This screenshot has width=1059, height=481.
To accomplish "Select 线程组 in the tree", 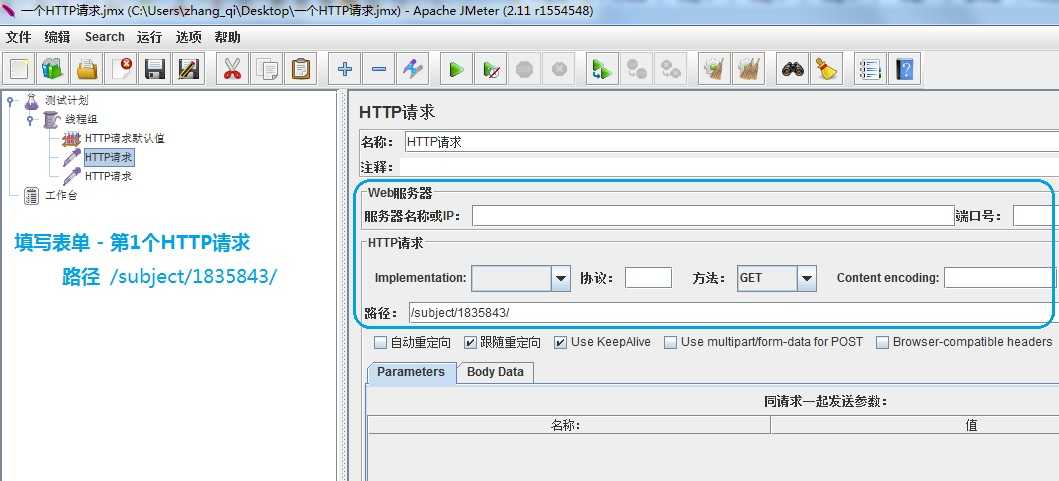I will click(x=82, y=120).
